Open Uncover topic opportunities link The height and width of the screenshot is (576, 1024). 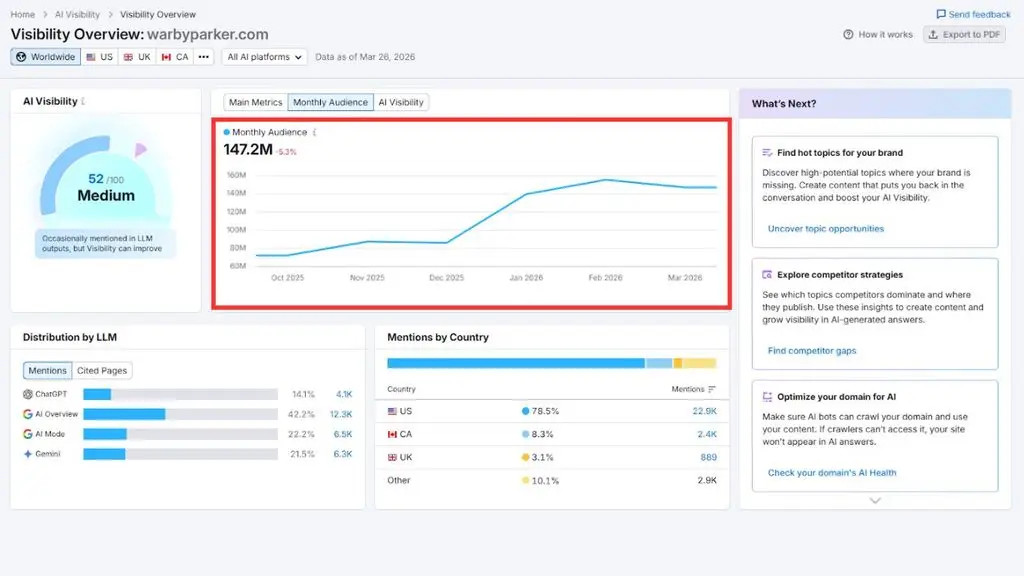point(825,229)
